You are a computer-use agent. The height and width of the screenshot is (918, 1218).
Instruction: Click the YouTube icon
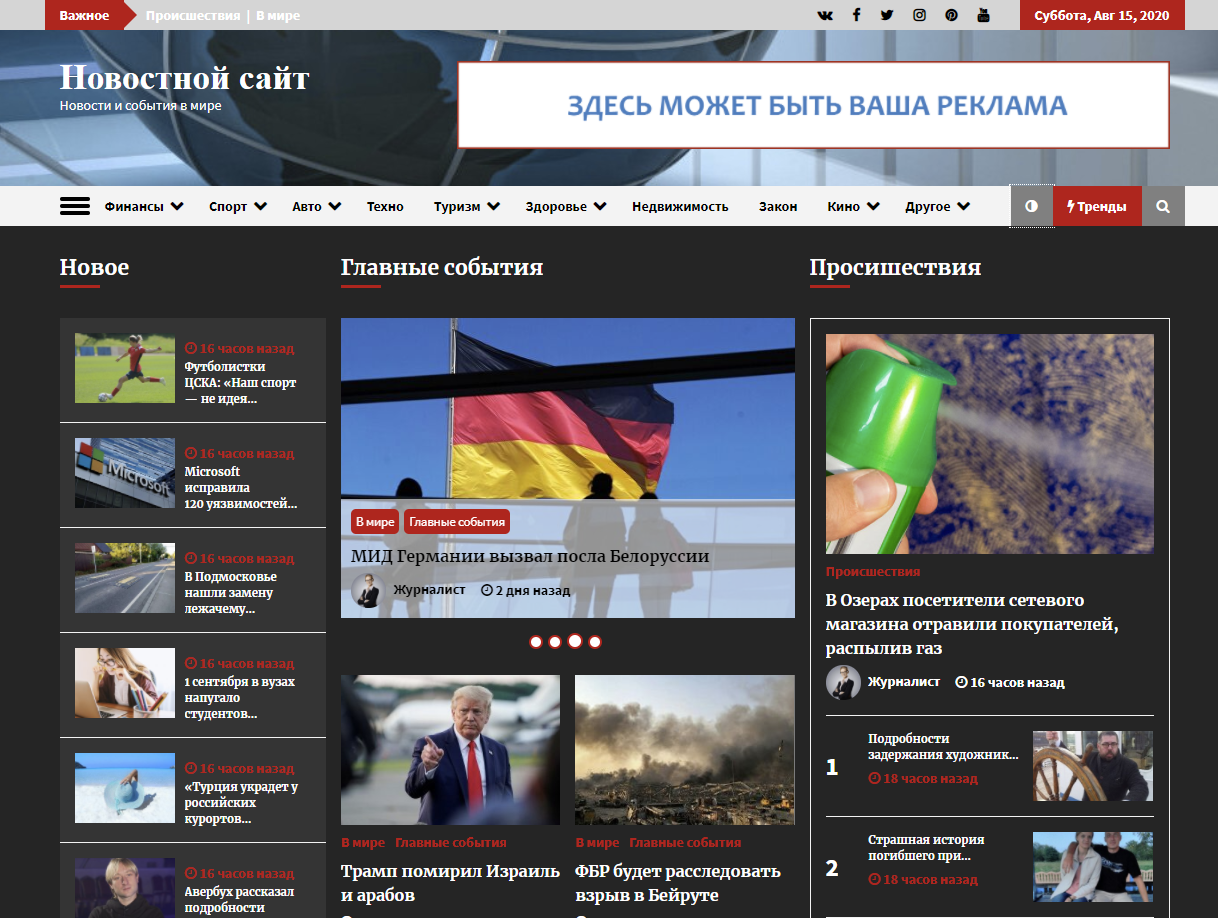coord(983,15)
